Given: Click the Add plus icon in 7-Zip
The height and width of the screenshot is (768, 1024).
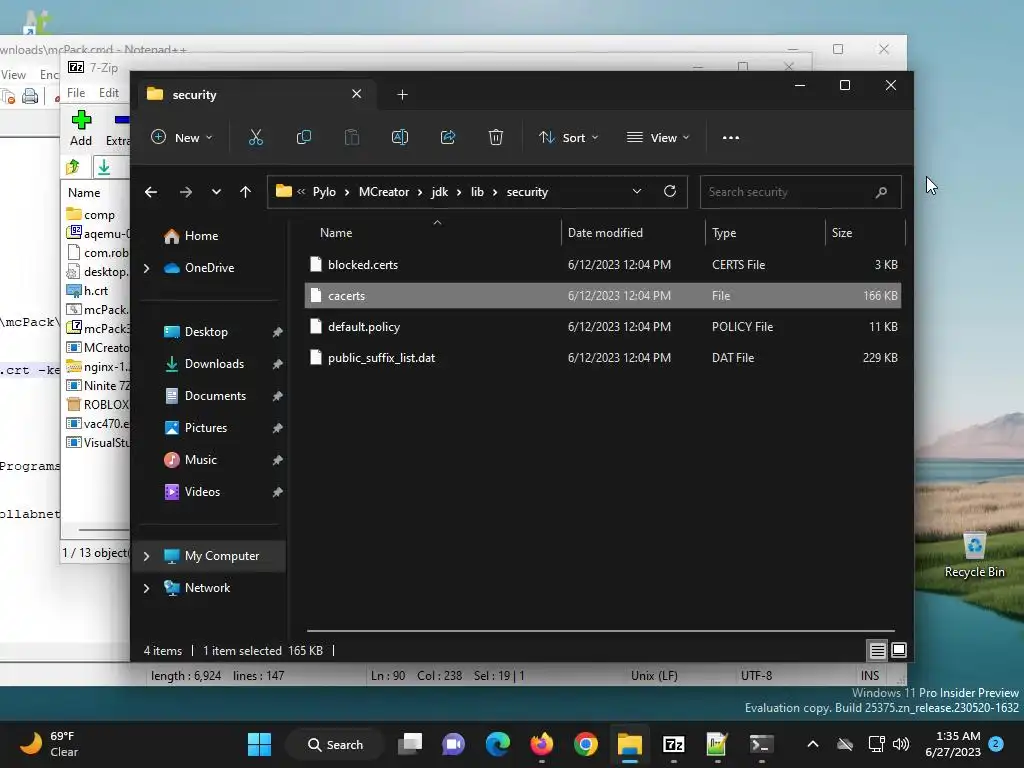Looking at the screenshot, I should coord(81,120).
